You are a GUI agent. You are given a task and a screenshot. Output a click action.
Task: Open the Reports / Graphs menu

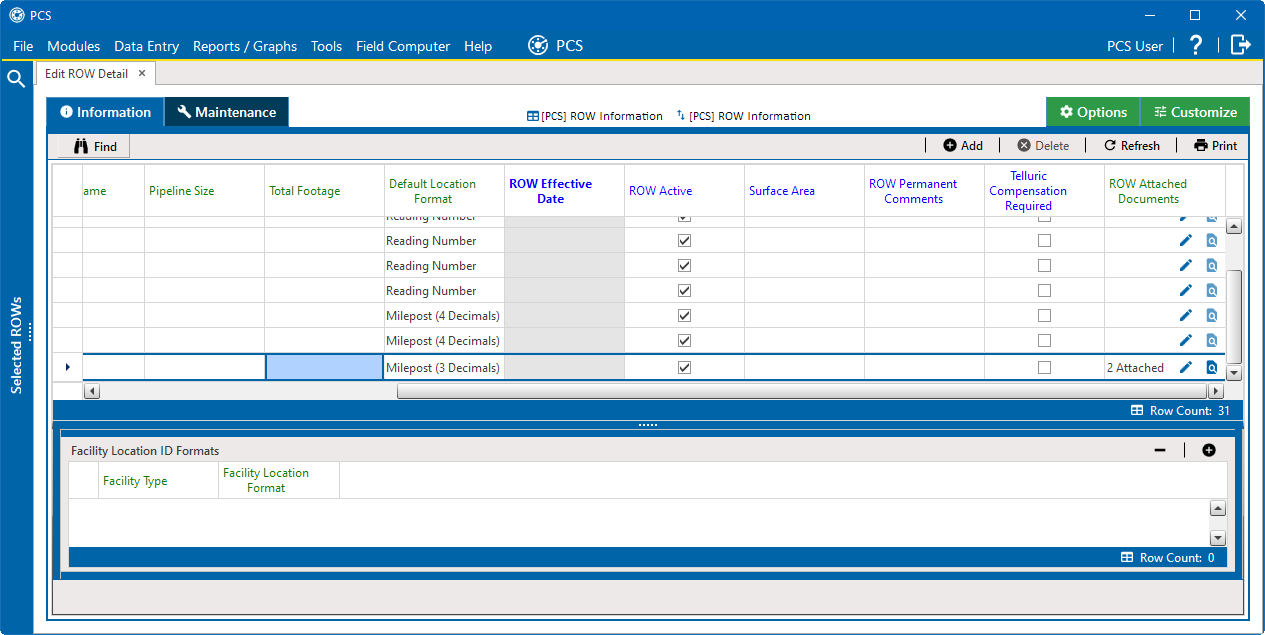click(245, 46)
